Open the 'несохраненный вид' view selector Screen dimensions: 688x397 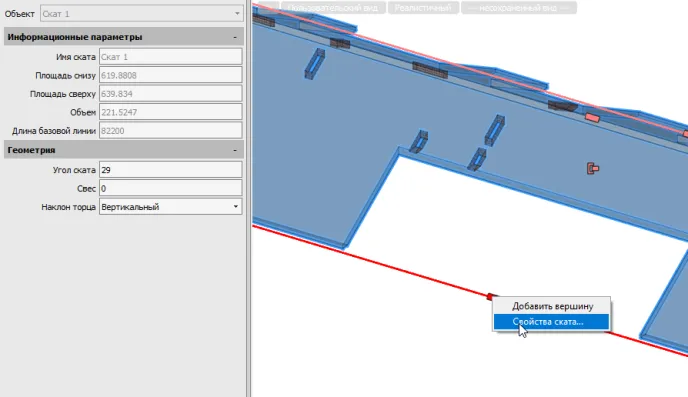519,7
